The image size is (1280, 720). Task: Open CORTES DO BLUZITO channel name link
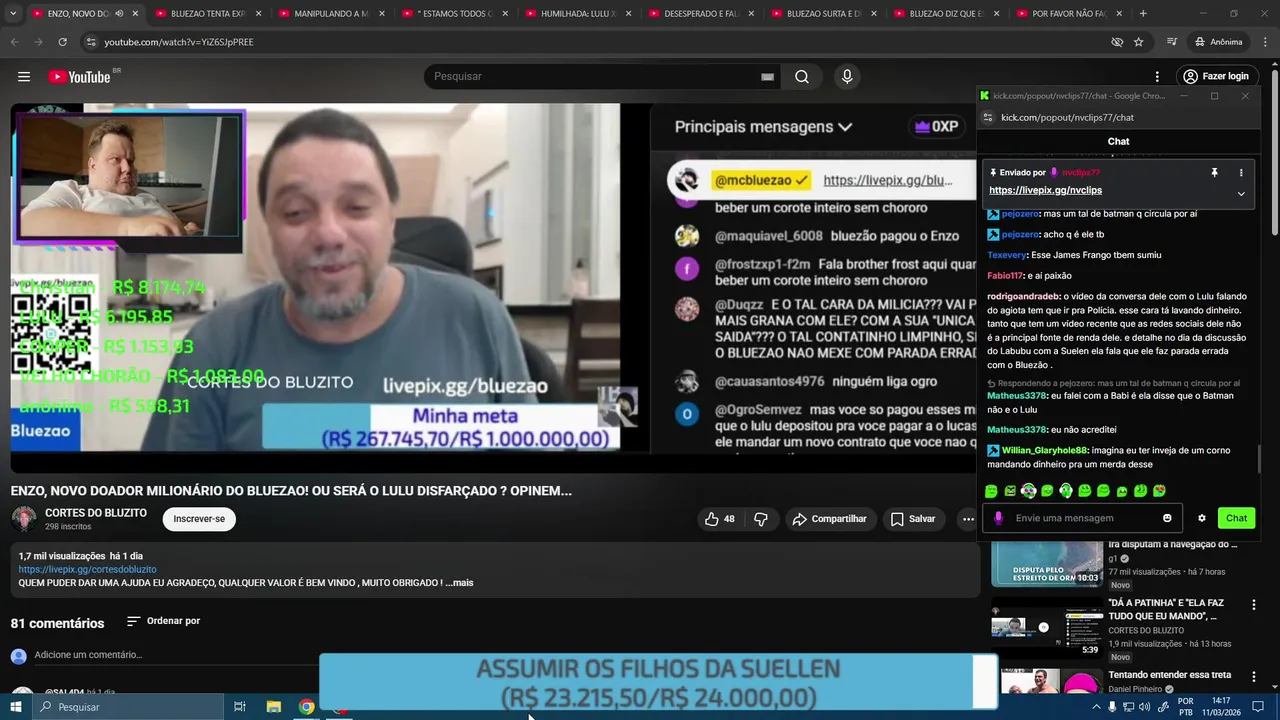click(x=96, y=513)
